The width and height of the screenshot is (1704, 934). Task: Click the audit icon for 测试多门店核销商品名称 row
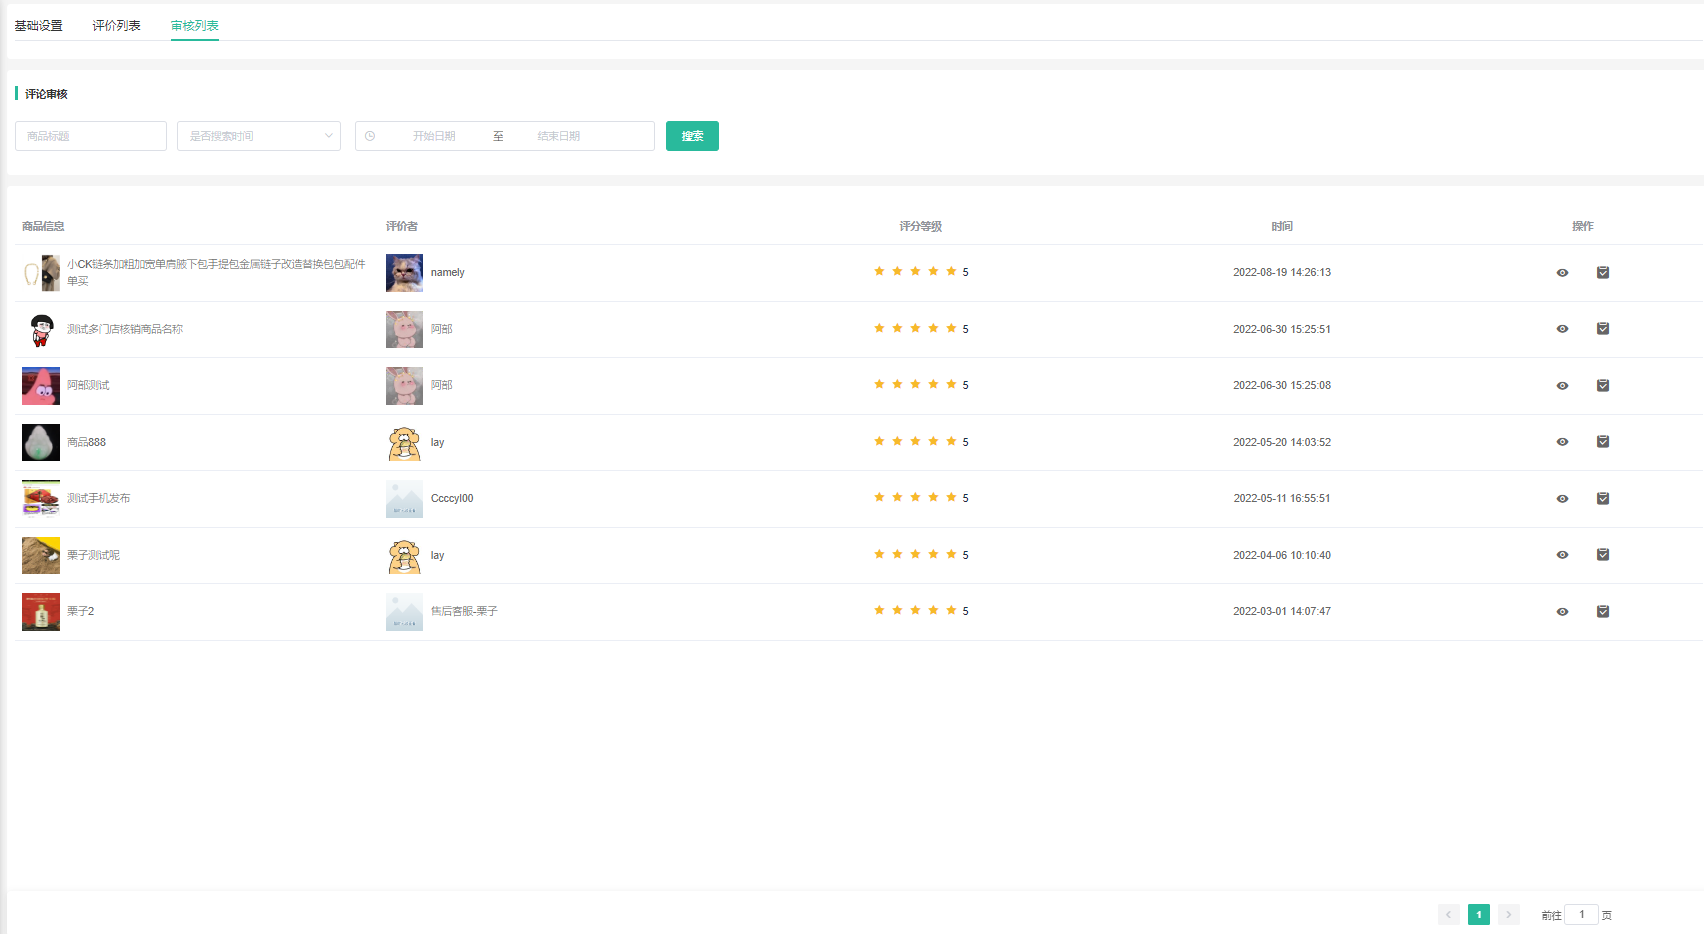tap(1602, 329)
